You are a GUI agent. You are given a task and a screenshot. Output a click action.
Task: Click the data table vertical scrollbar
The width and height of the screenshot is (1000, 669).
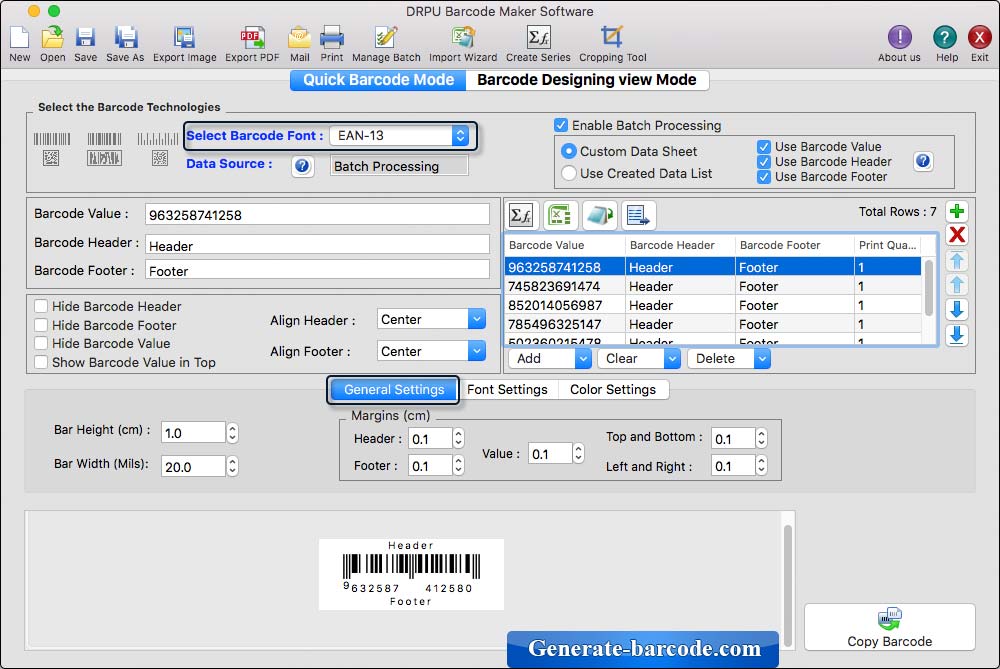tap(929, 287)
